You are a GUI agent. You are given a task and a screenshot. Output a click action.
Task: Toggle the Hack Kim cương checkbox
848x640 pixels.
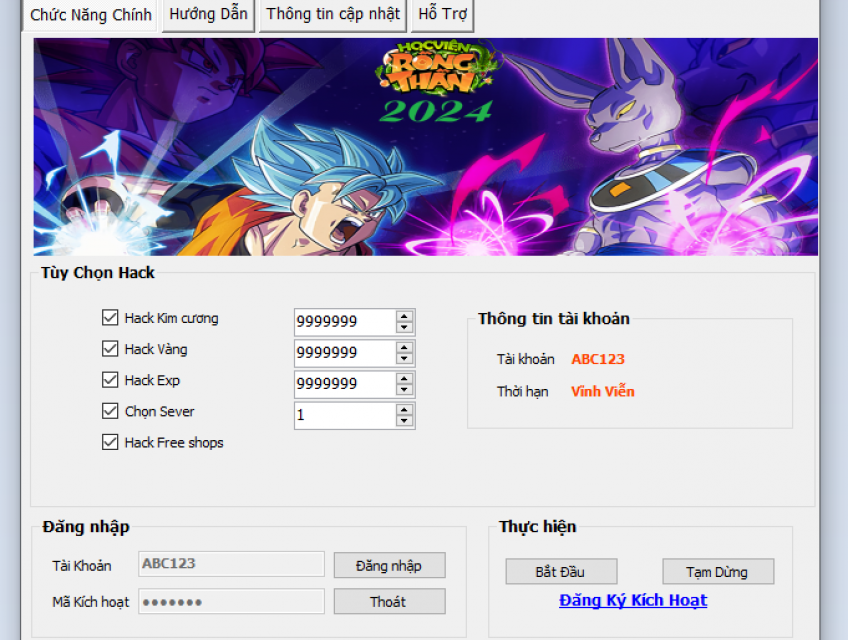tap(110, 318)
